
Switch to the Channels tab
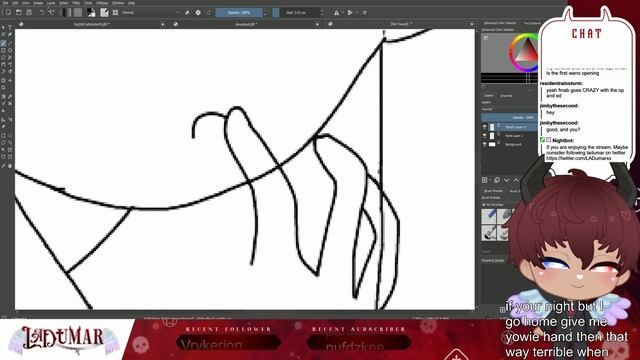[506, 96]
